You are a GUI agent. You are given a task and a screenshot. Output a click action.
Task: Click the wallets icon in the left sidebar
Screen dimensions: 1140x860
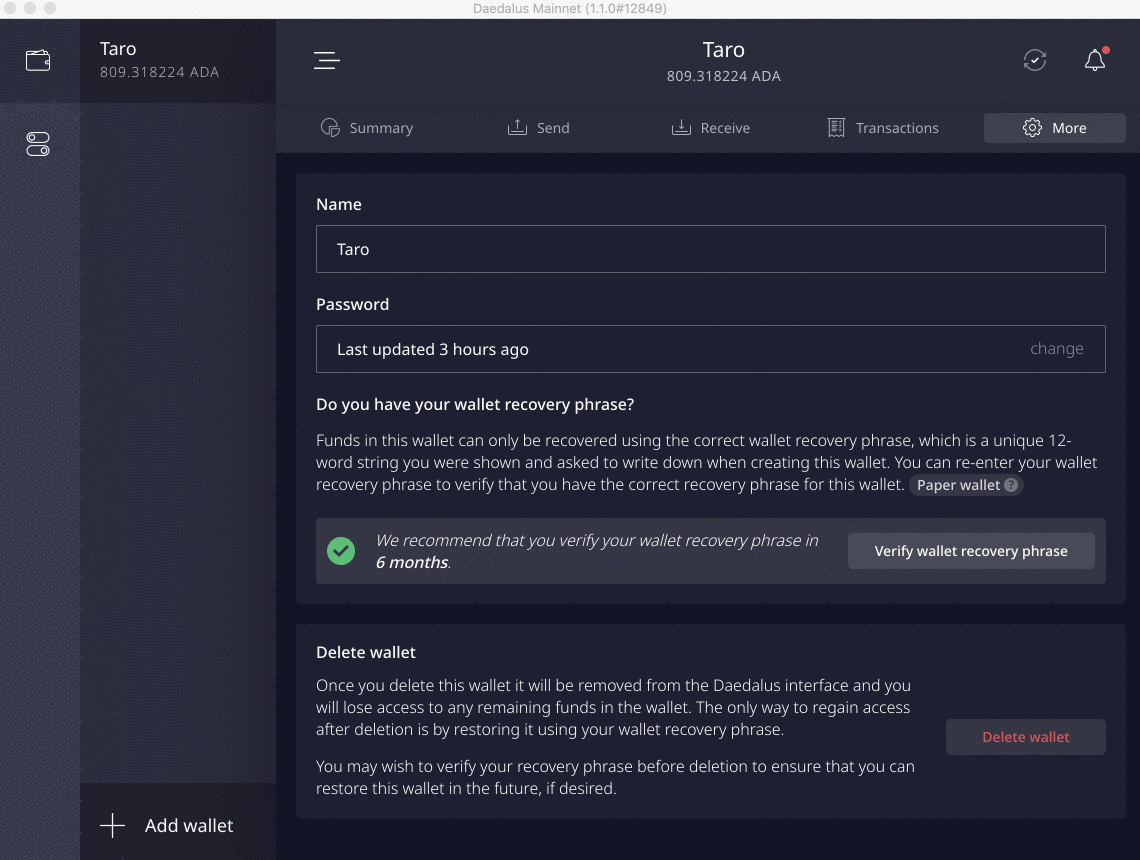point(38,60)
